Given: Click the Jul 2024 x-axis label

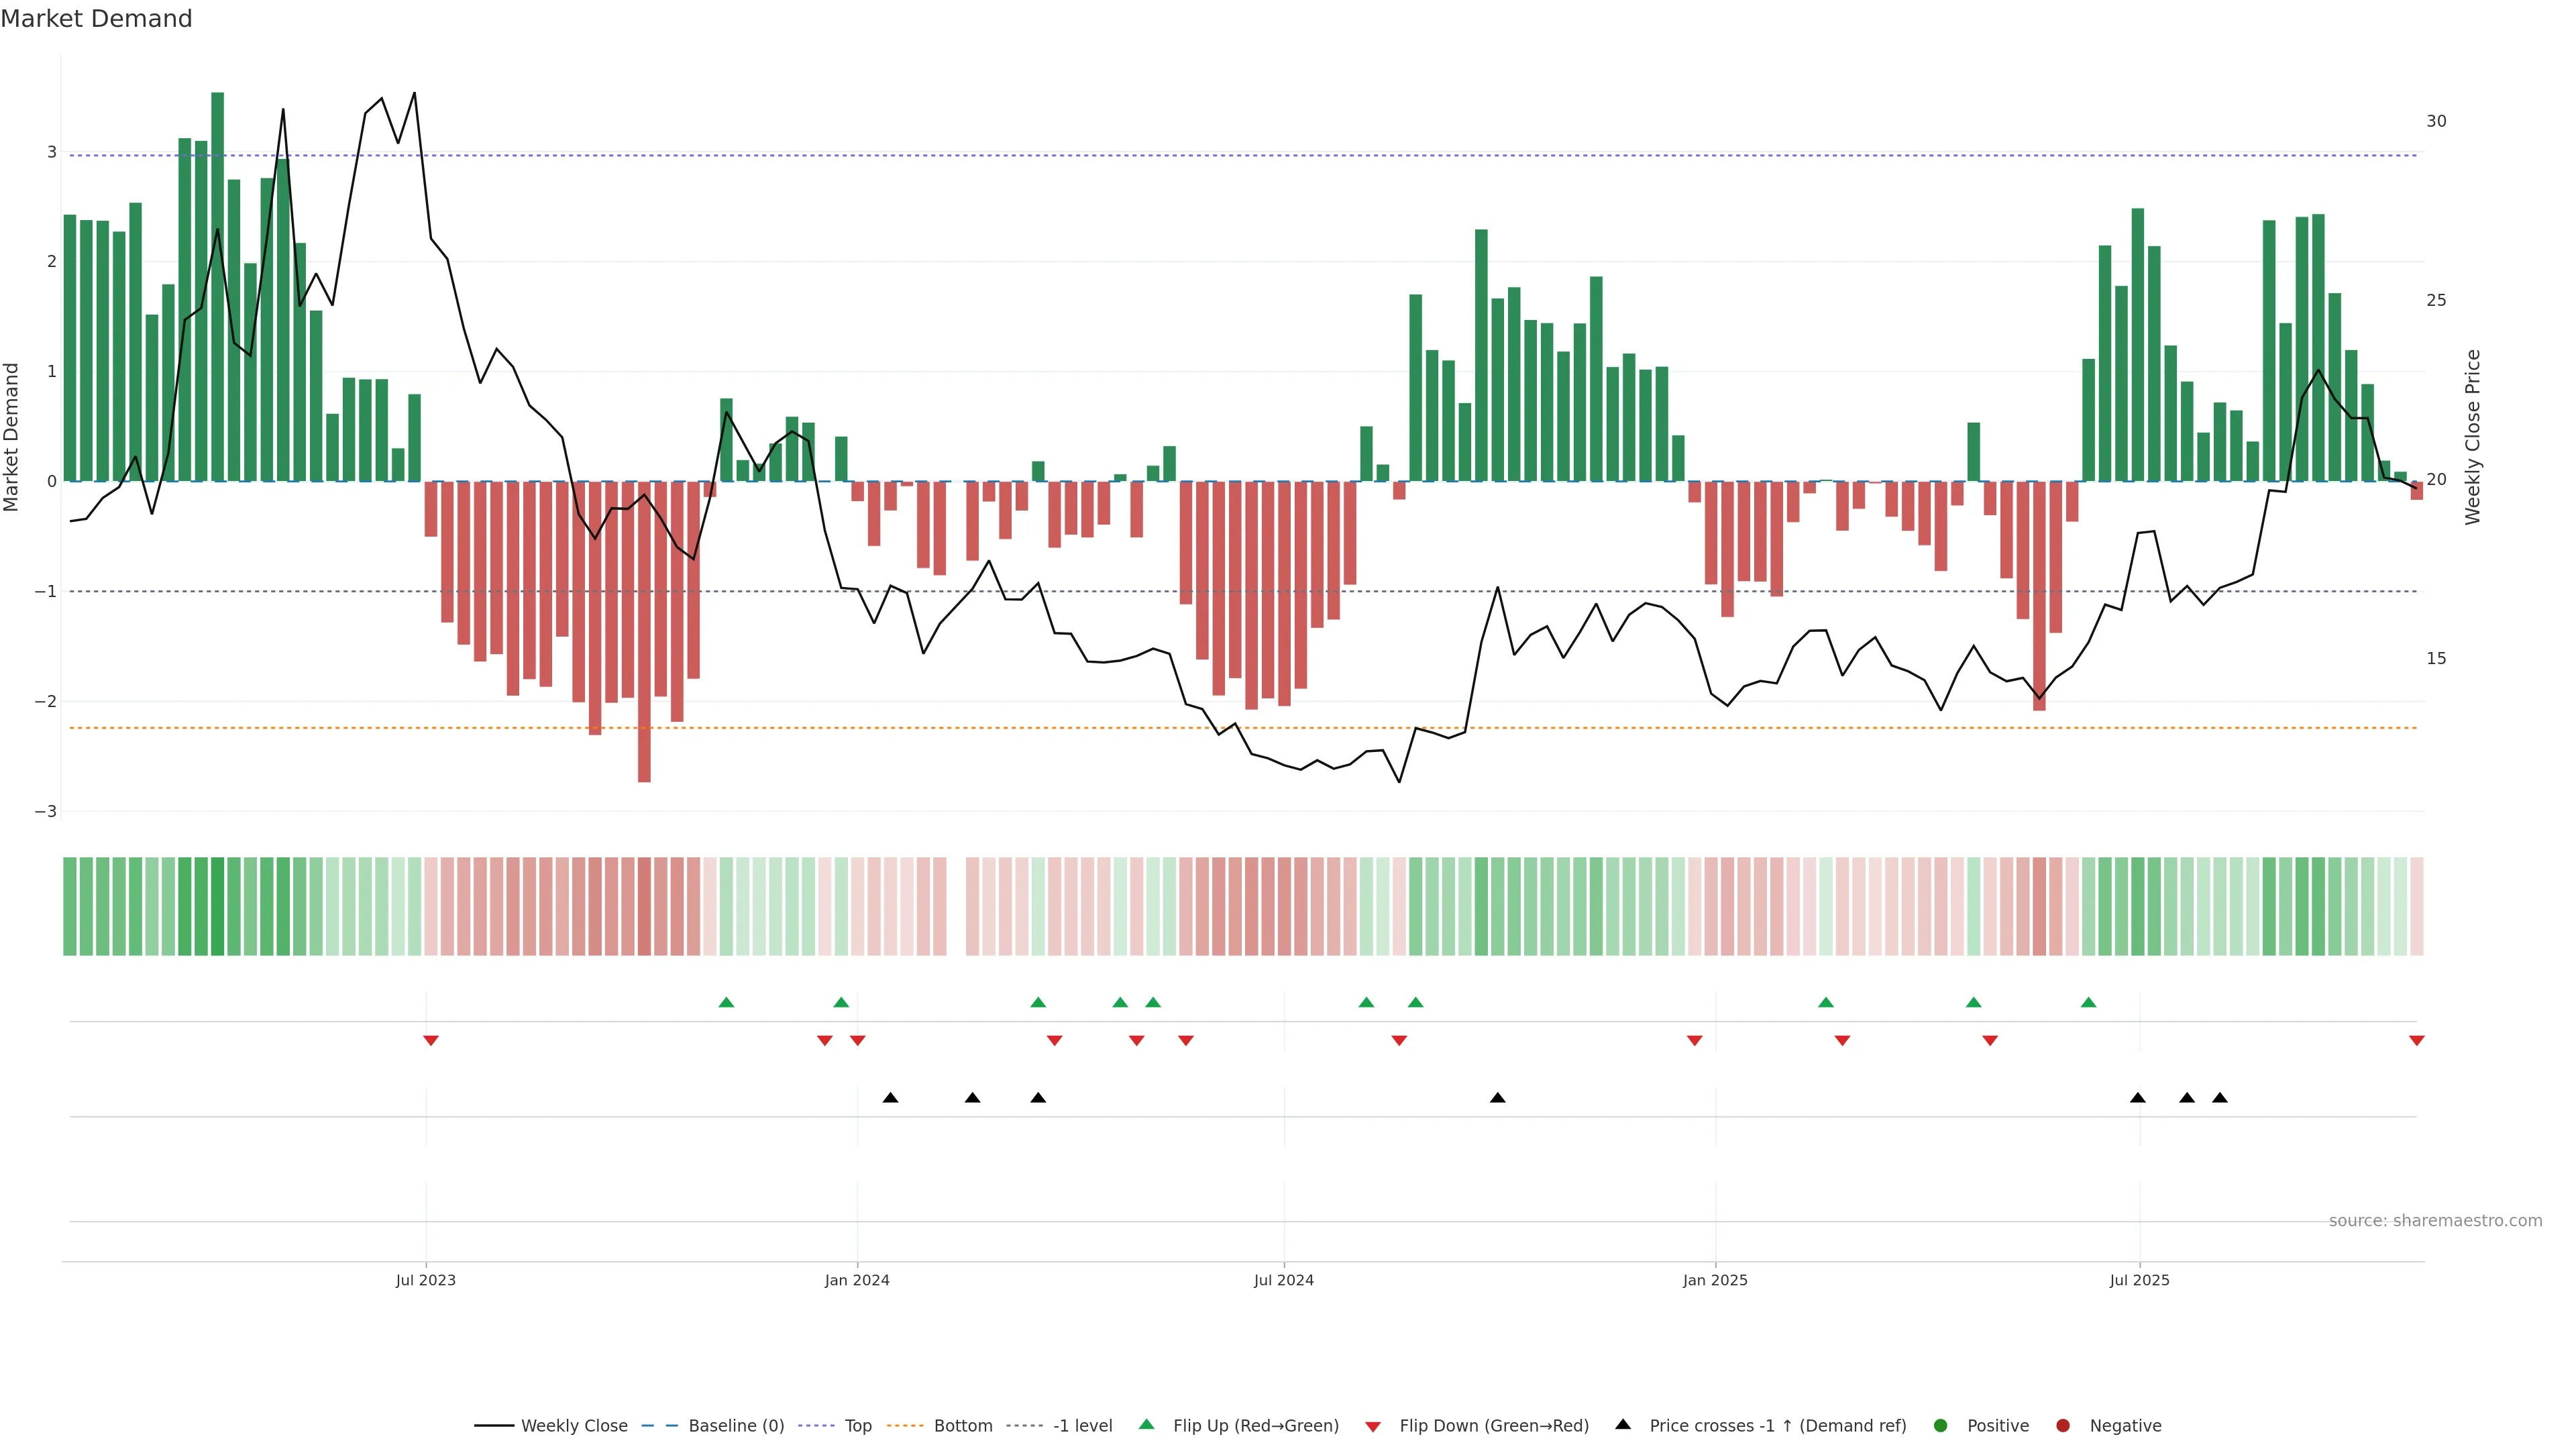Looking at the screenshot, I should pos(1284,1280).
